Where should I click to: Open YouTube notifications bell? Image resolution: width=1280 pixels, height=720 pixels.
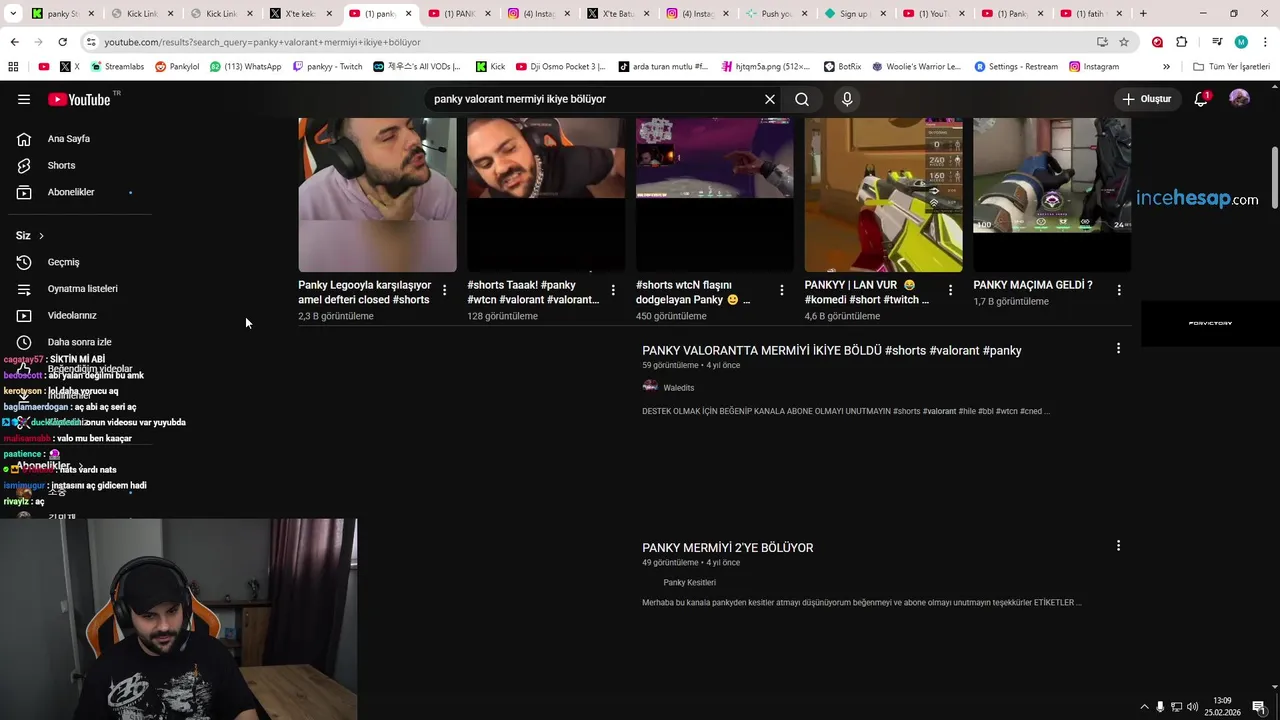coord(1202,99)
